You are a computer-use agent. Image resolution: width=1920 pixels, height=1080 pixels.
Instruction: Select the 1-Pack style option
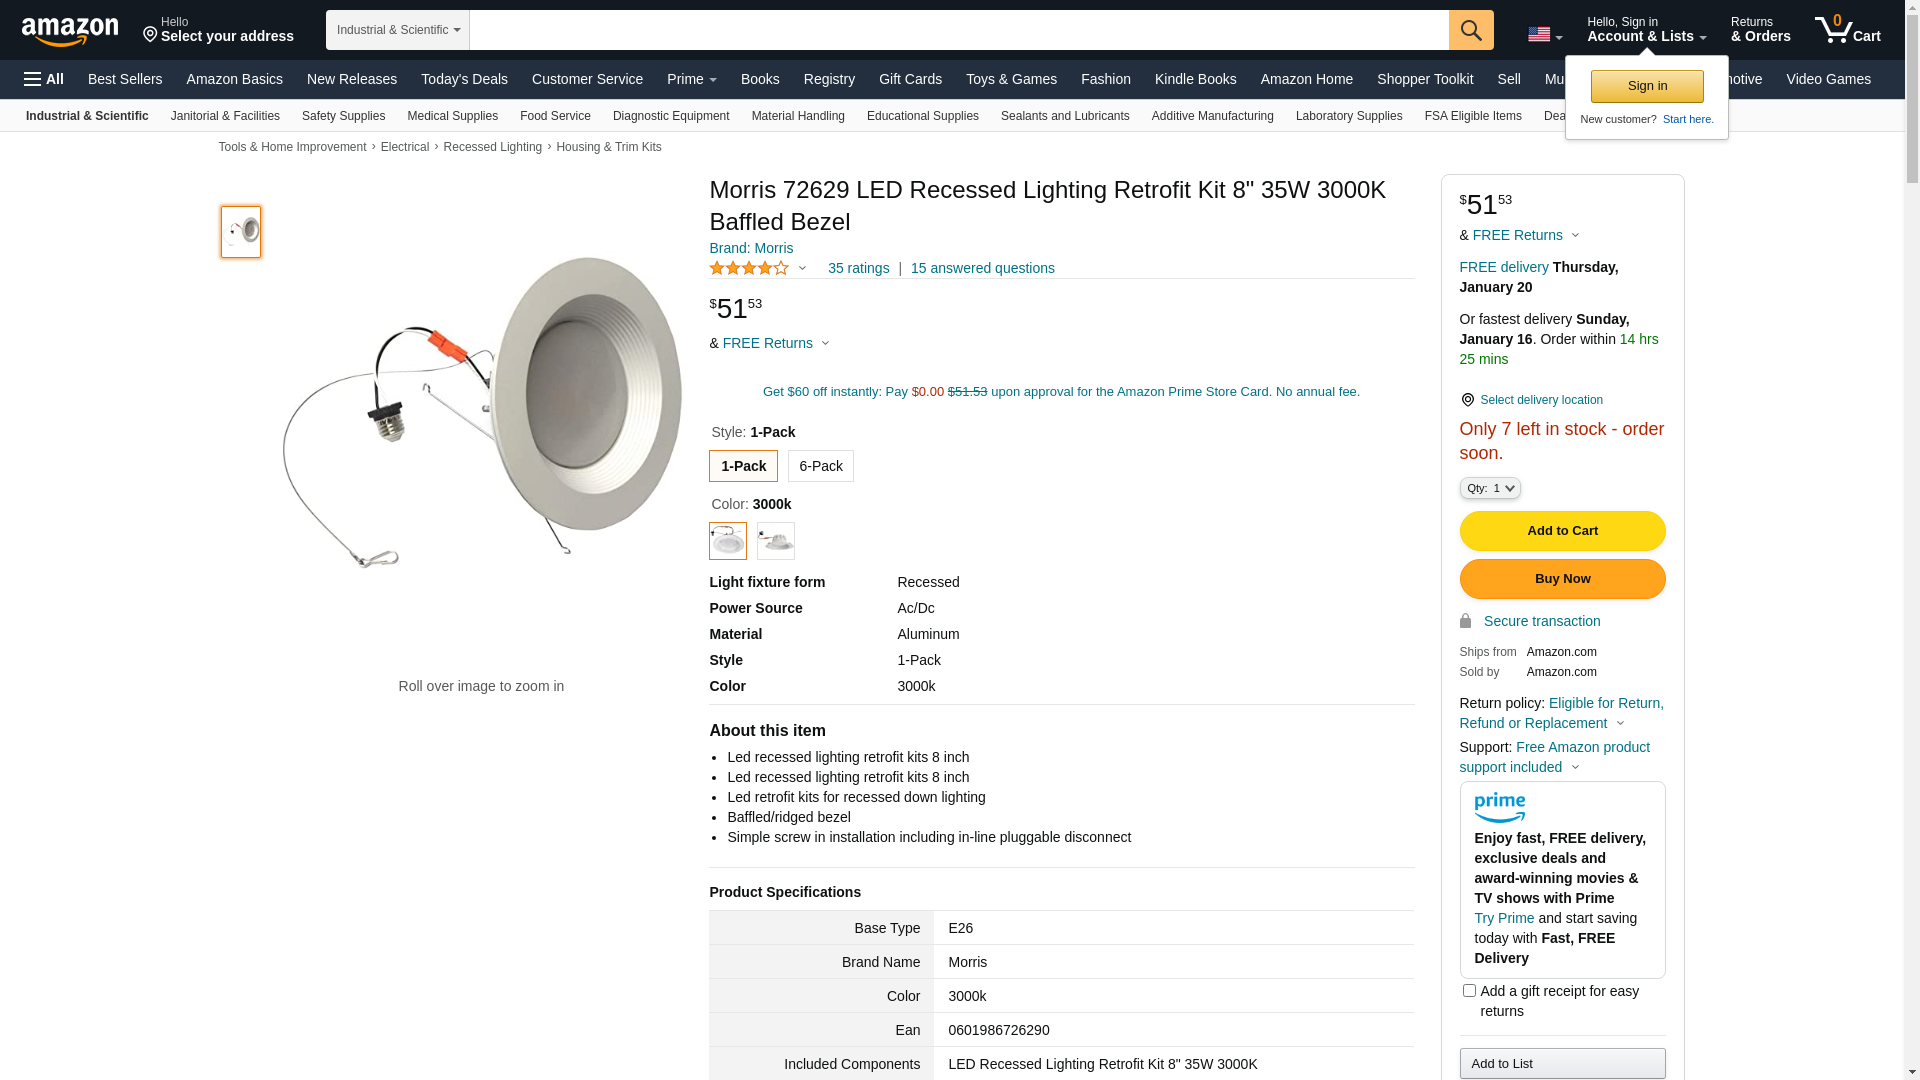point(743,466)
